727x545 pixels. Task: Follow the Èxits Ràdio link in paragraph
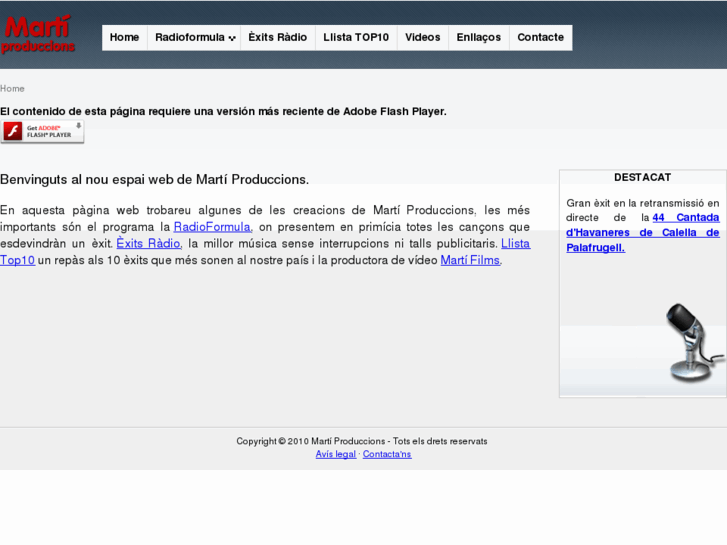(148, 244)
